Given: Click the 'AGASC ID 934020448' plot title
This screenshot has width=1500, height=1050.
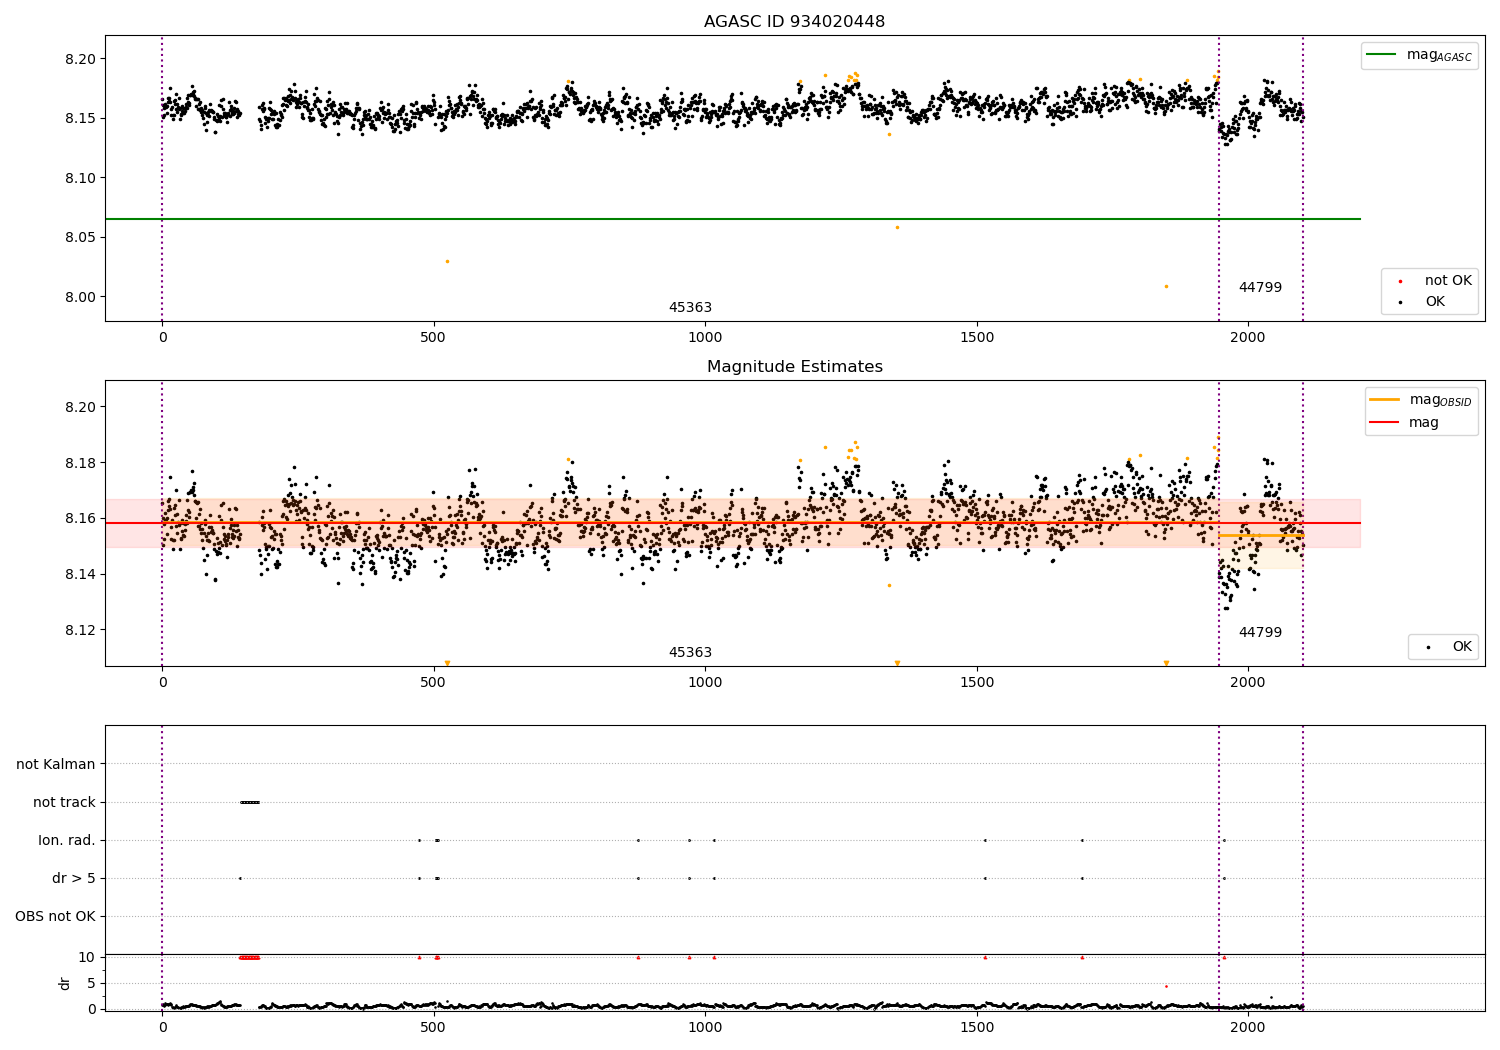Looking at the screenshot, I should pyautogui.click(x=794, y=21).
